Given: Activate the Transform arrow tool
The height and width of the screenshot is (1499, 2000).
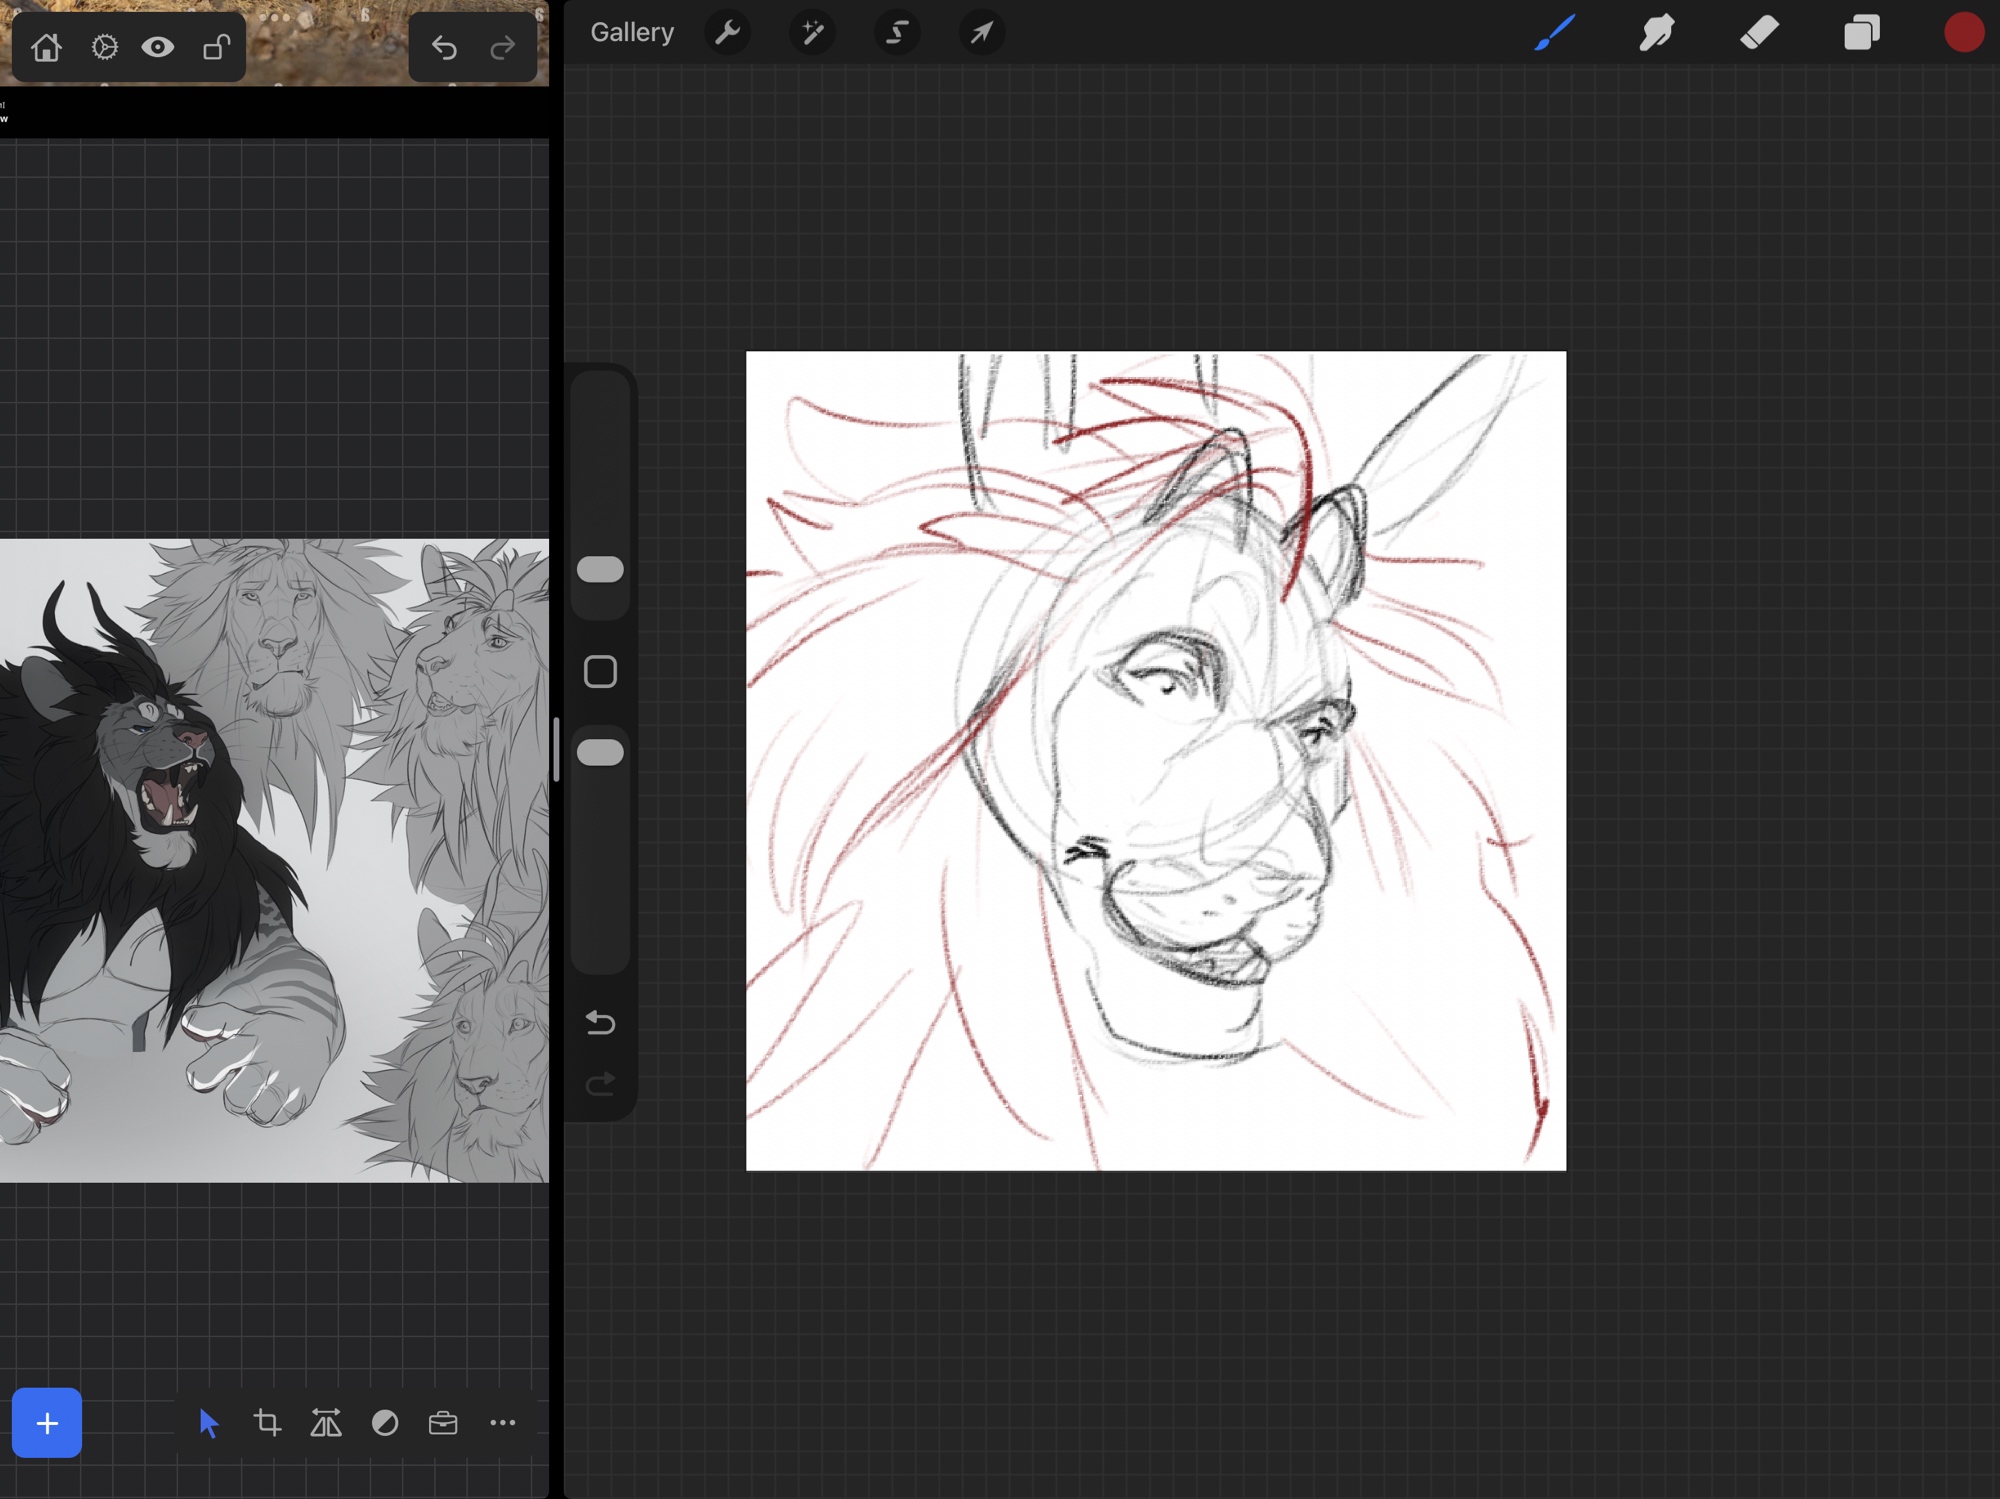Looking at the screenshot, I should (x=981, y=33).
